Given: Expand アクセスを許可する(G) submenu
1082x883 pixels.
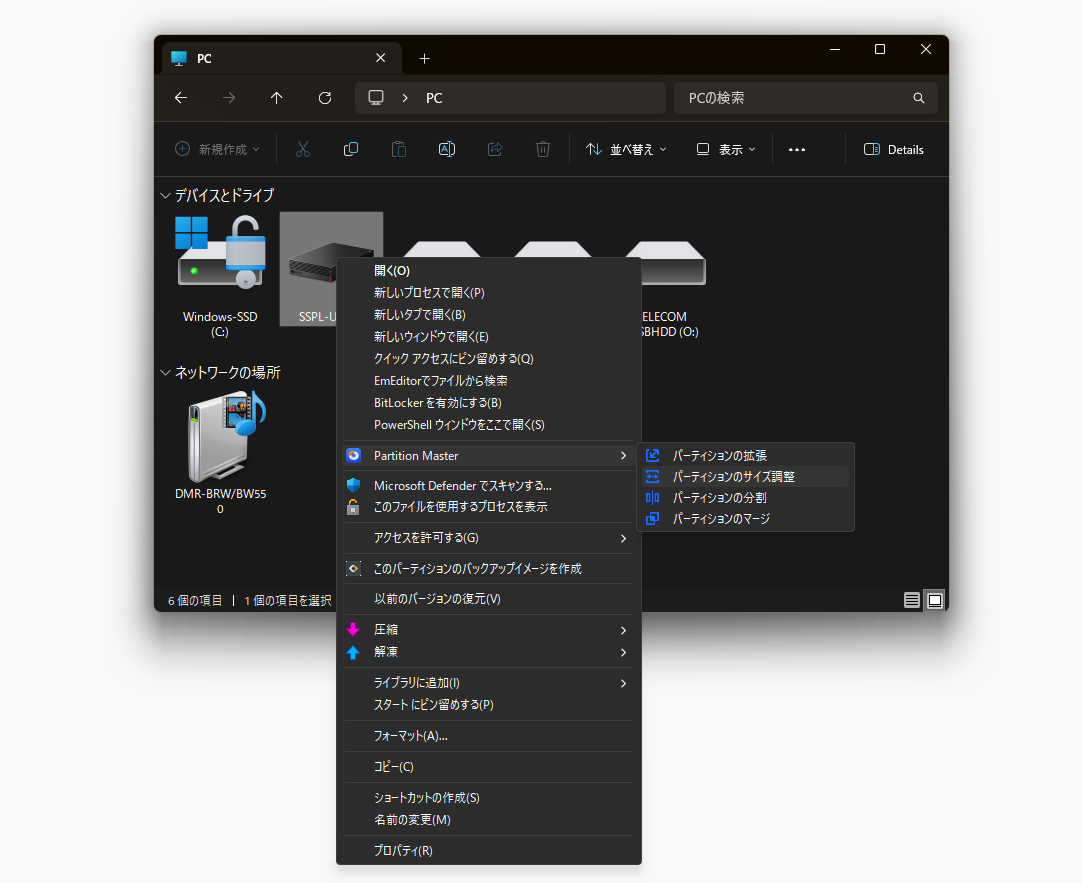Looking at the screenshot, I should coord(489,538).
